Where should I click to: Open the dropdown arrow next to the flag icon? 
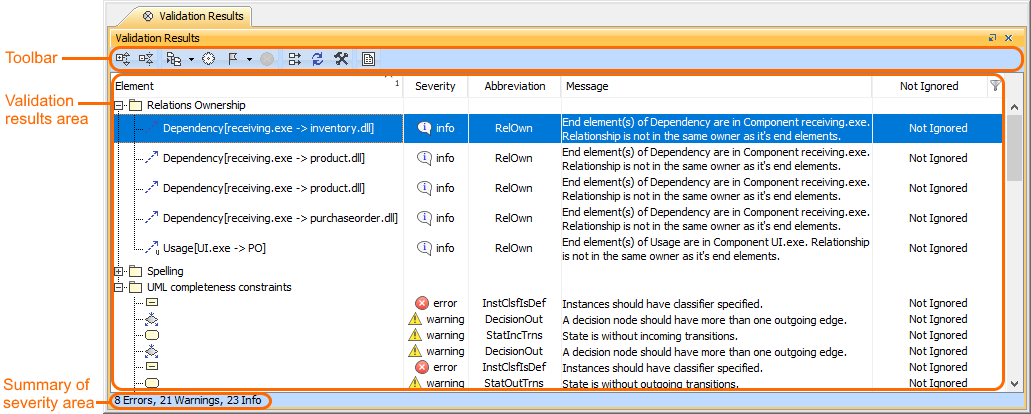[x=250, y=60]
